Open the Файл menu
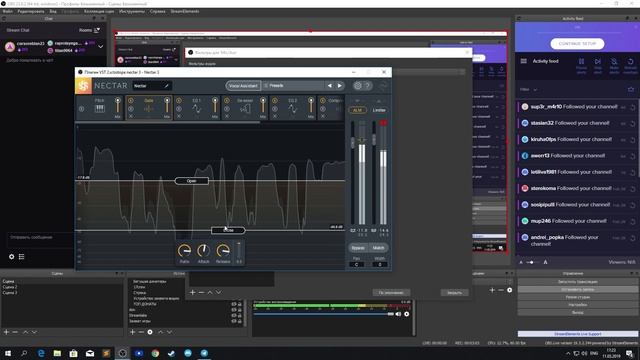The image size is (640, 360). 7,11
